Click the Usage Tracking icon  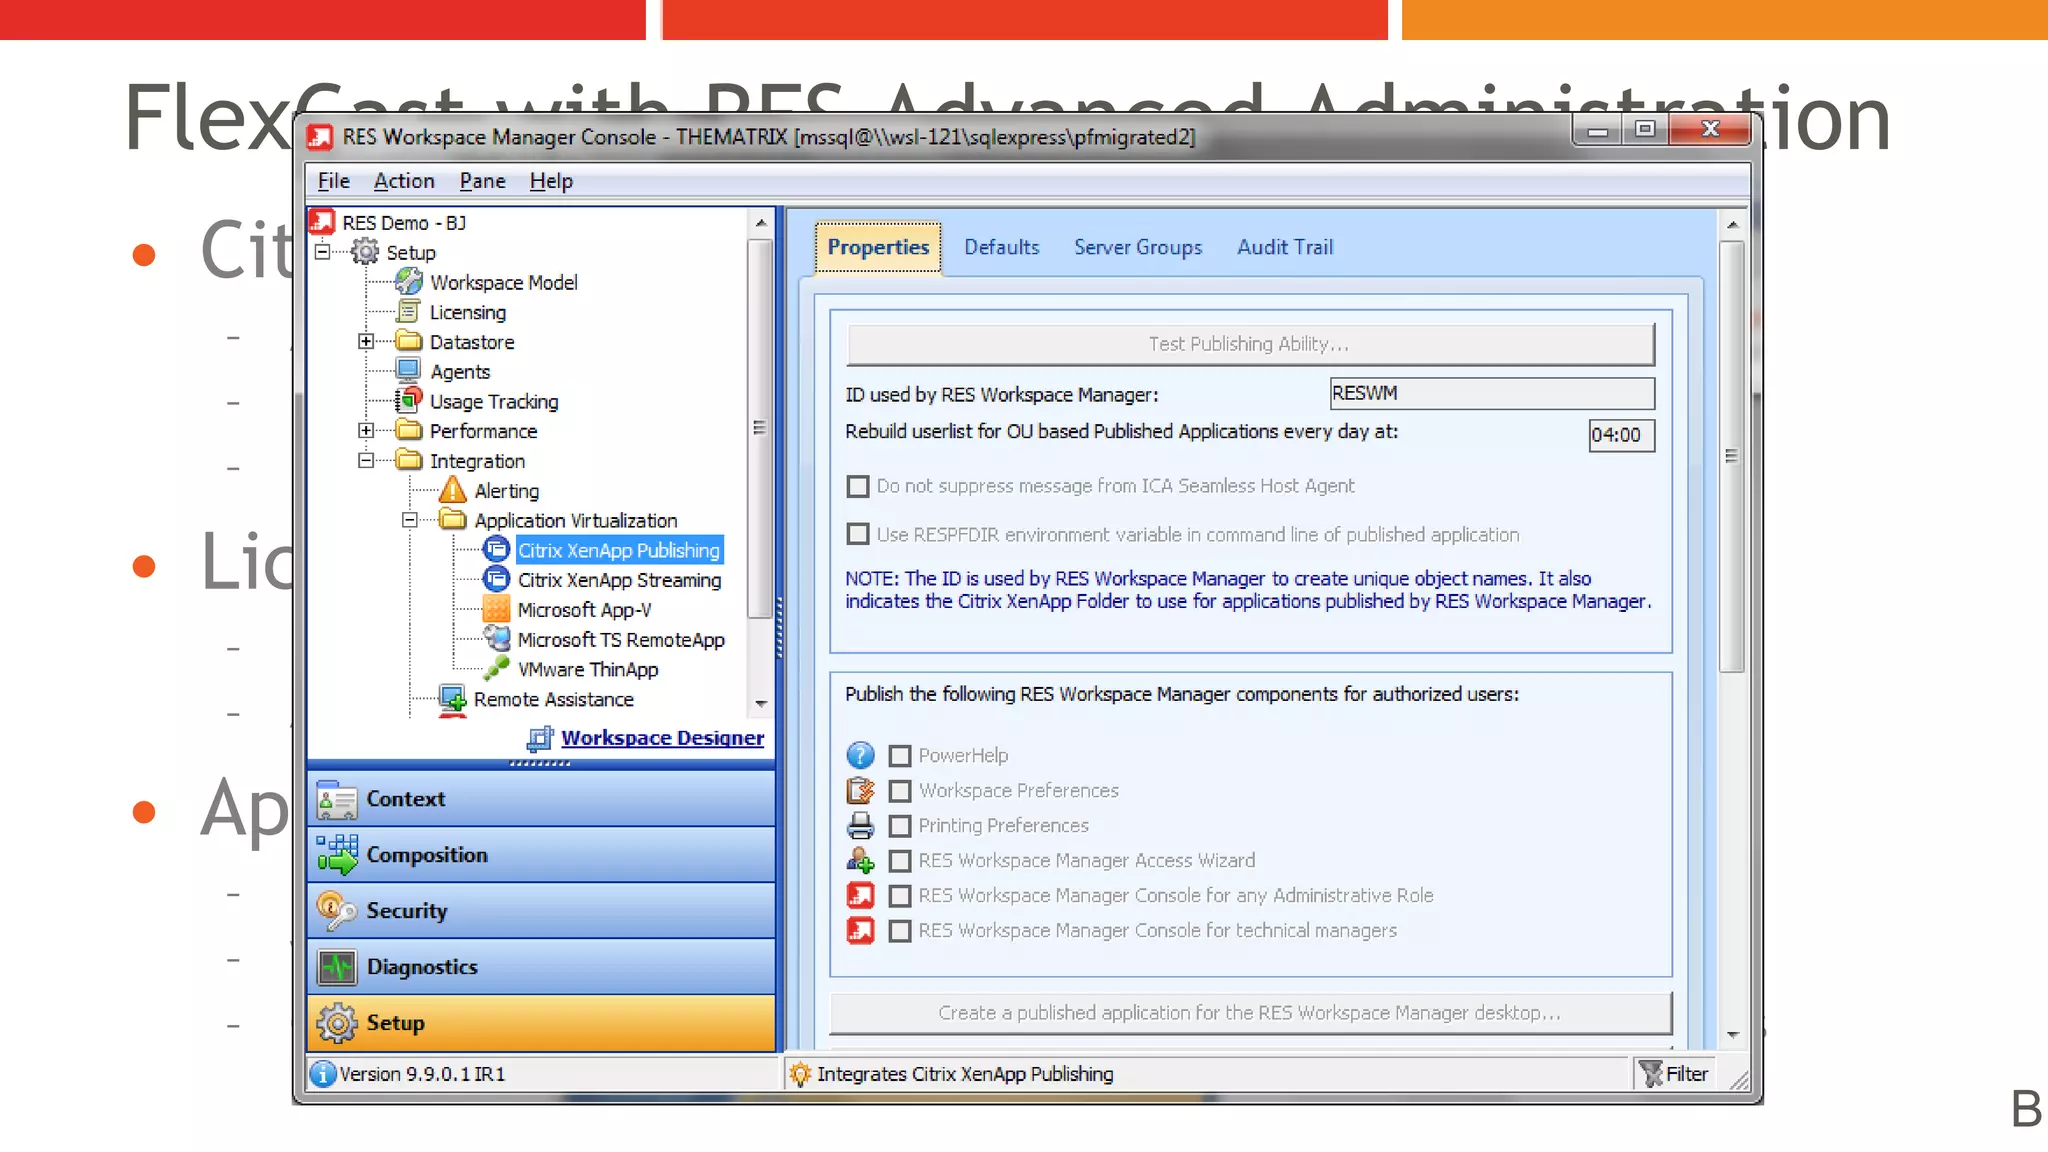[x=408, y=401]
